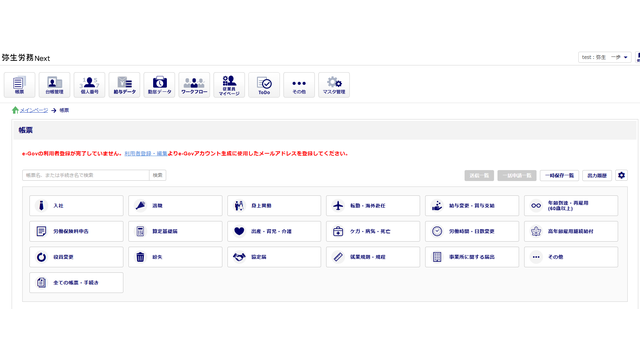640x360 pixels.
Task: Select the 給与変更・賞与支給 category
Action: (472, 205)
